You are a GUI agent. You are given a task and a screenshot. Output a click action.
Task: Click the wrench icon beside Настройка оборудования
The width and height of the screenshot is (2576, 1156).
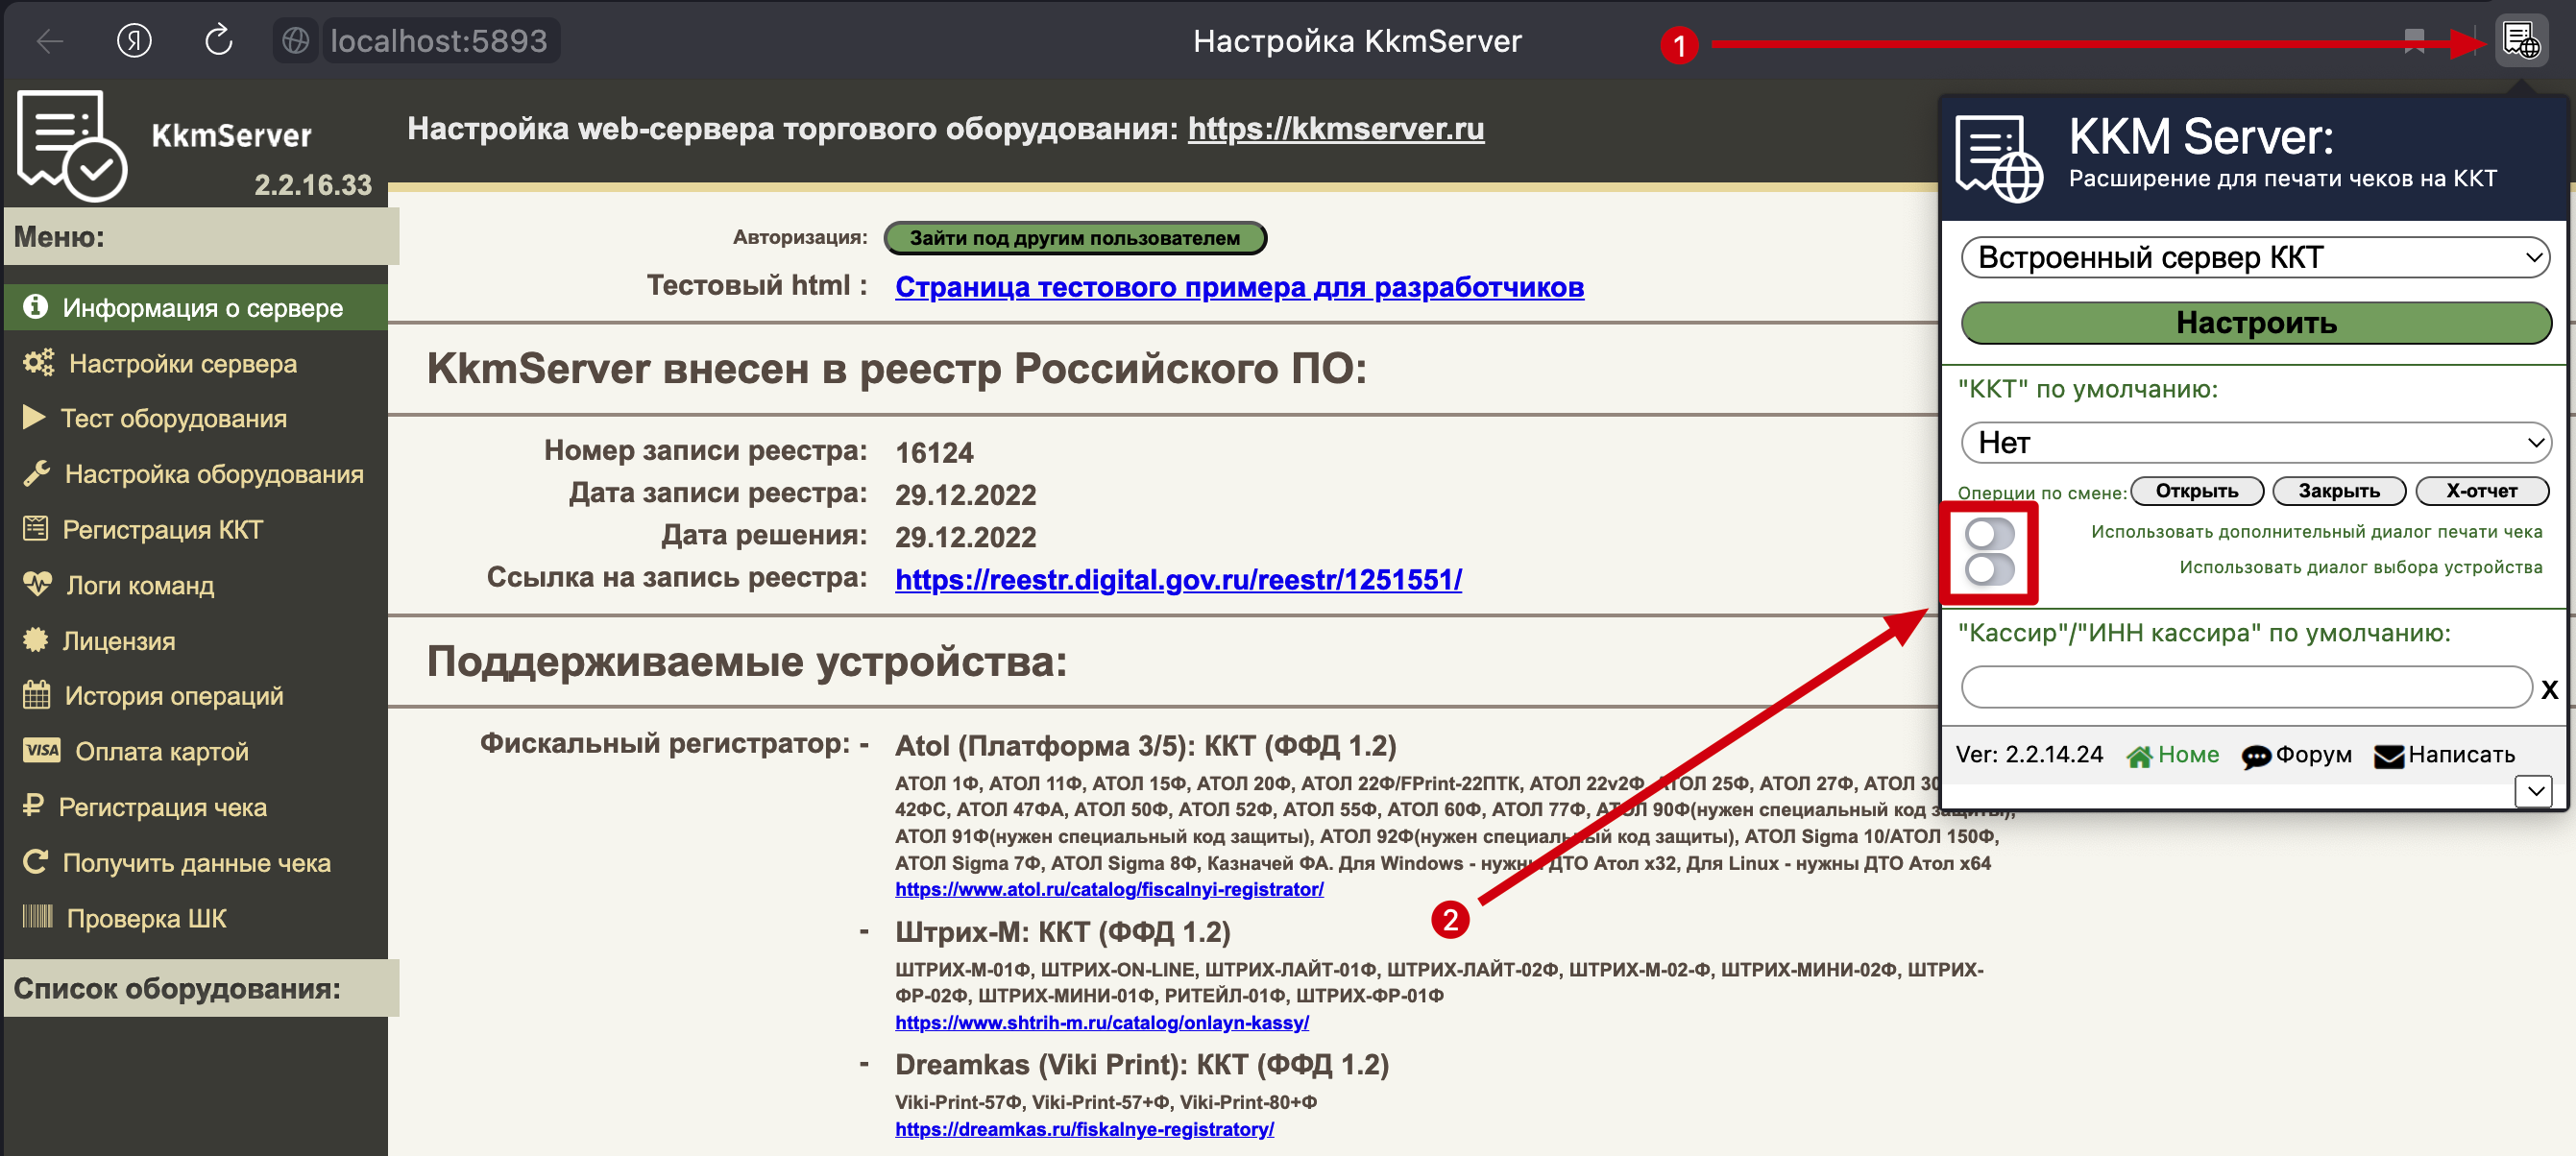point(37,473)
